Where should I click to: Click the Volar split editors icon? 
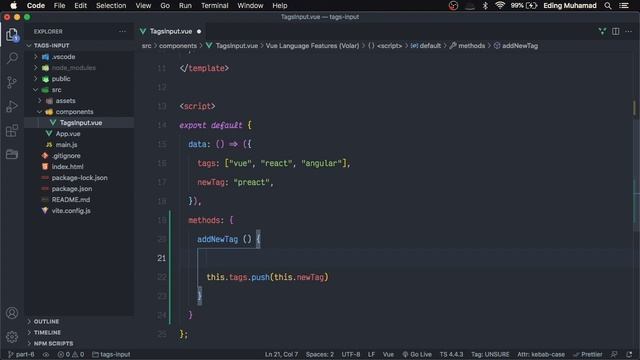click(x=602, y=31)
